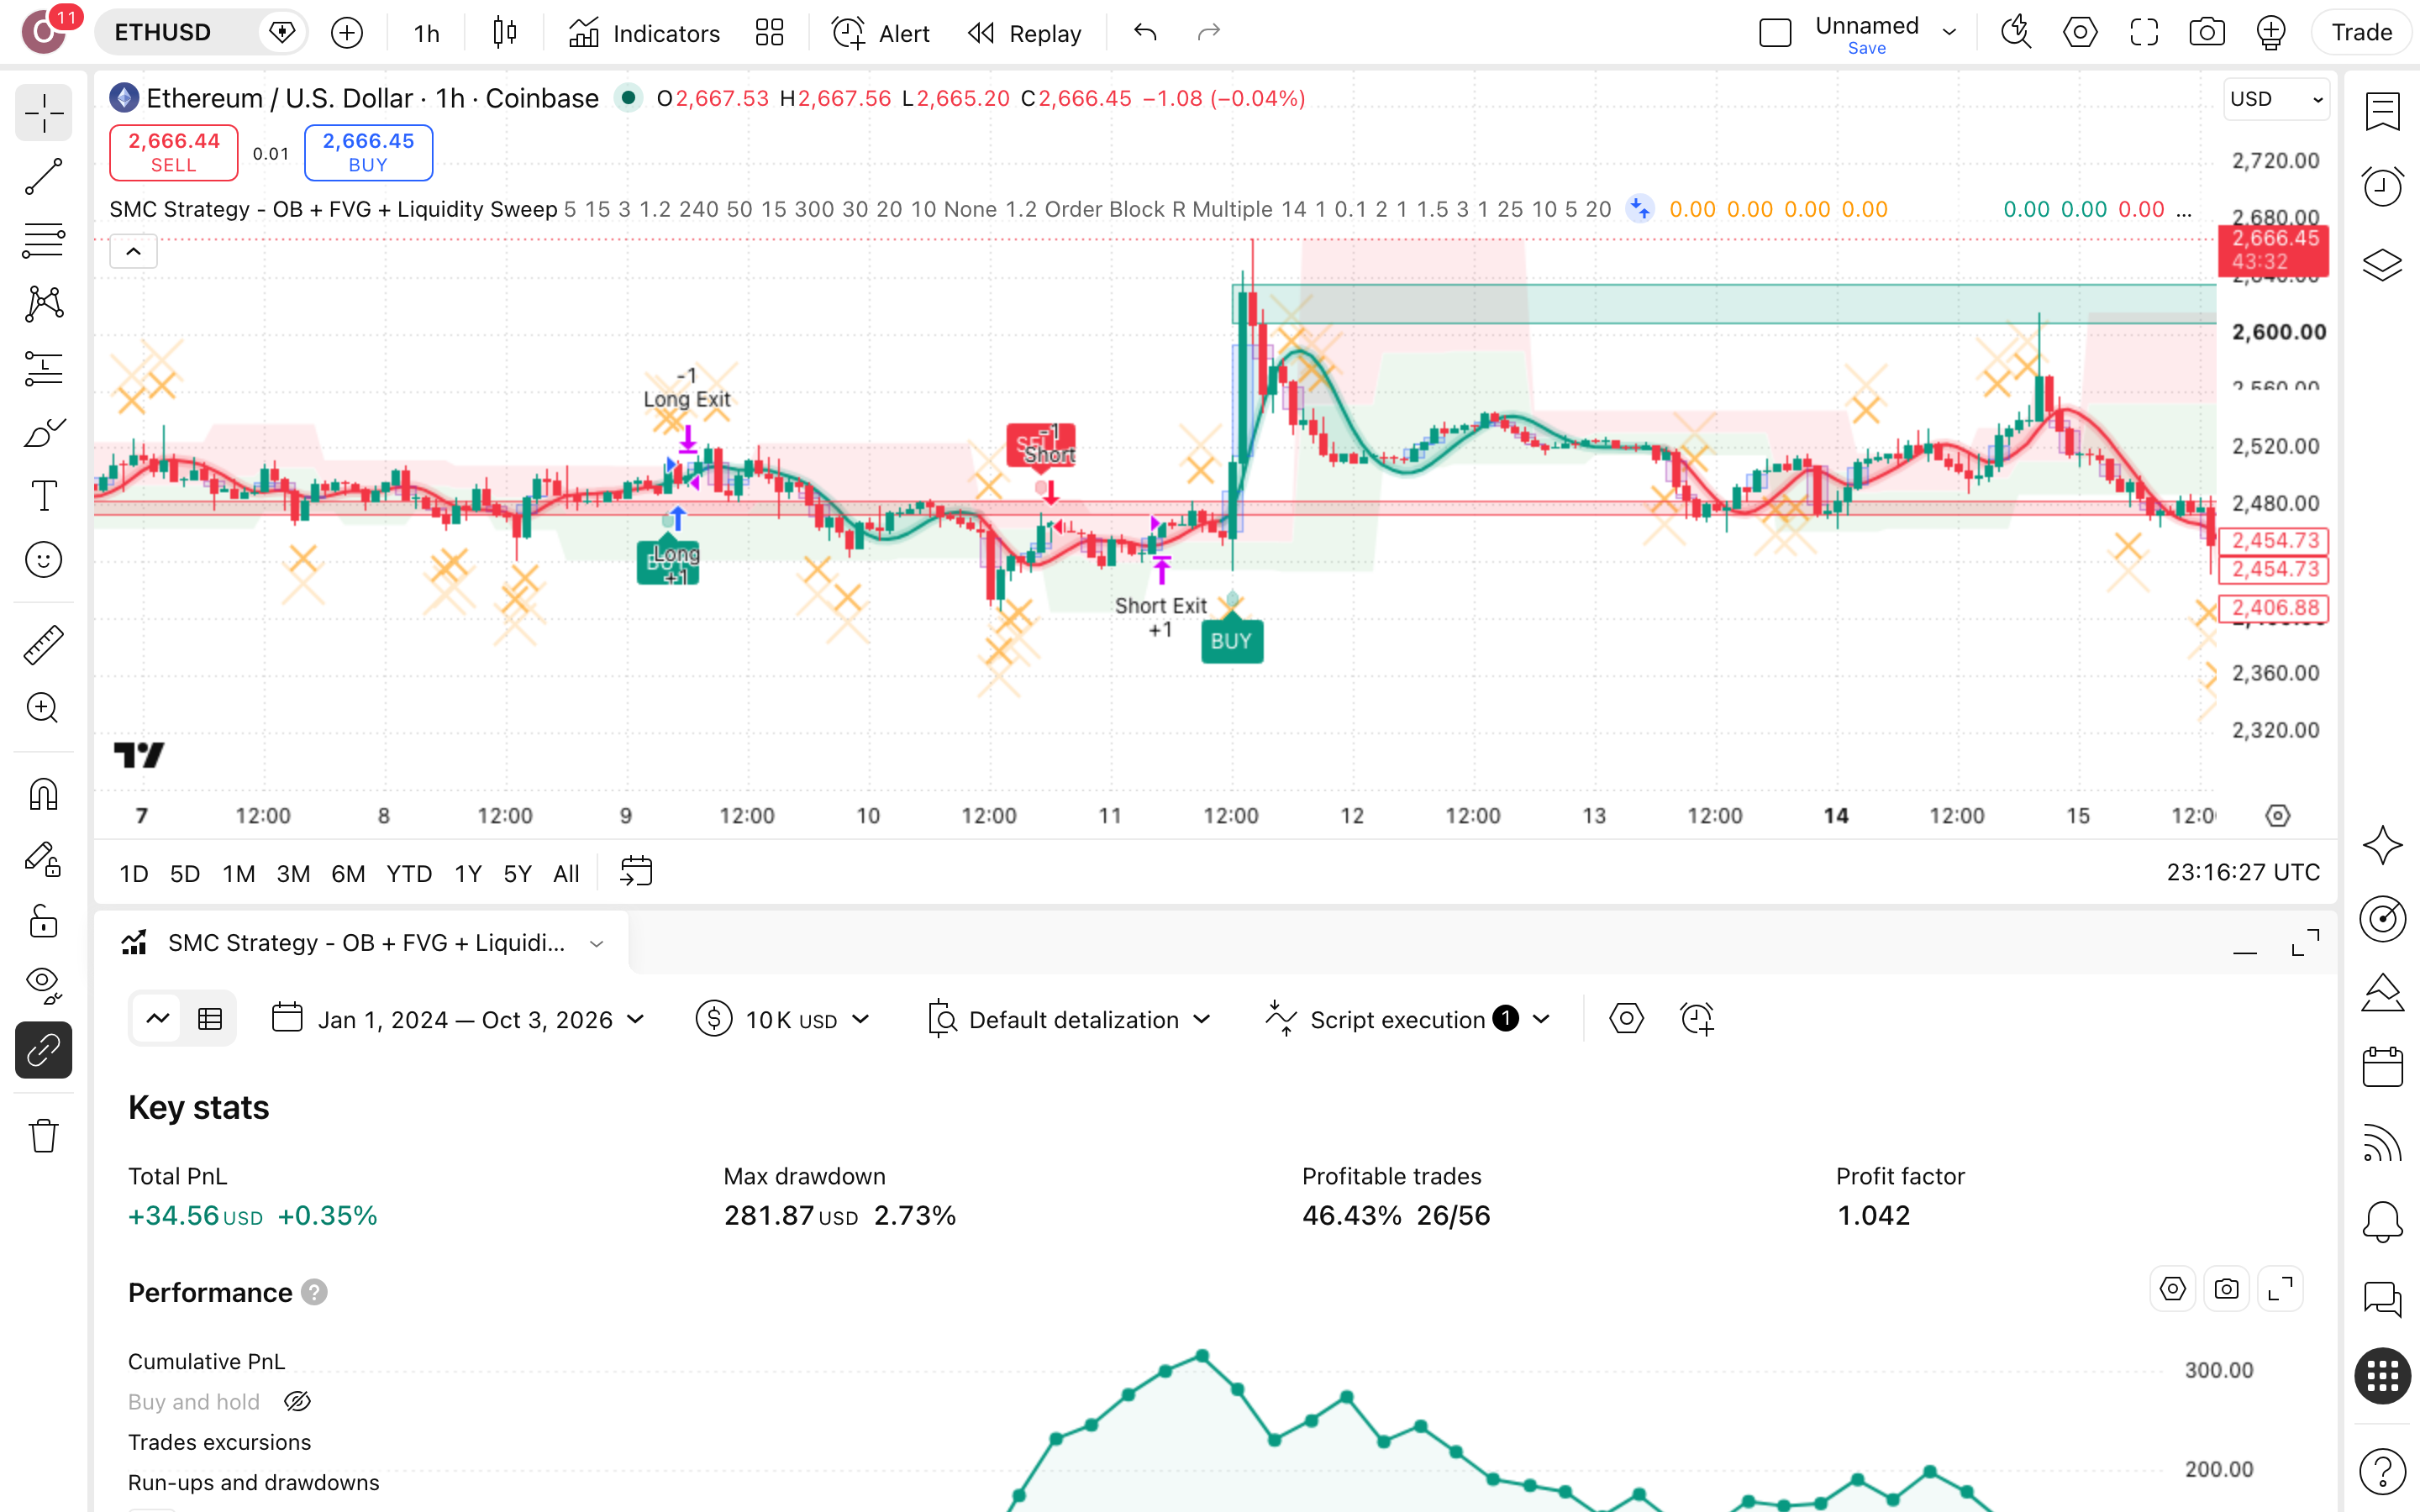The width and height of the screenshot is (2420, 1512).
Task: Click the BUY 2,666.45 button
Action: 368,152
